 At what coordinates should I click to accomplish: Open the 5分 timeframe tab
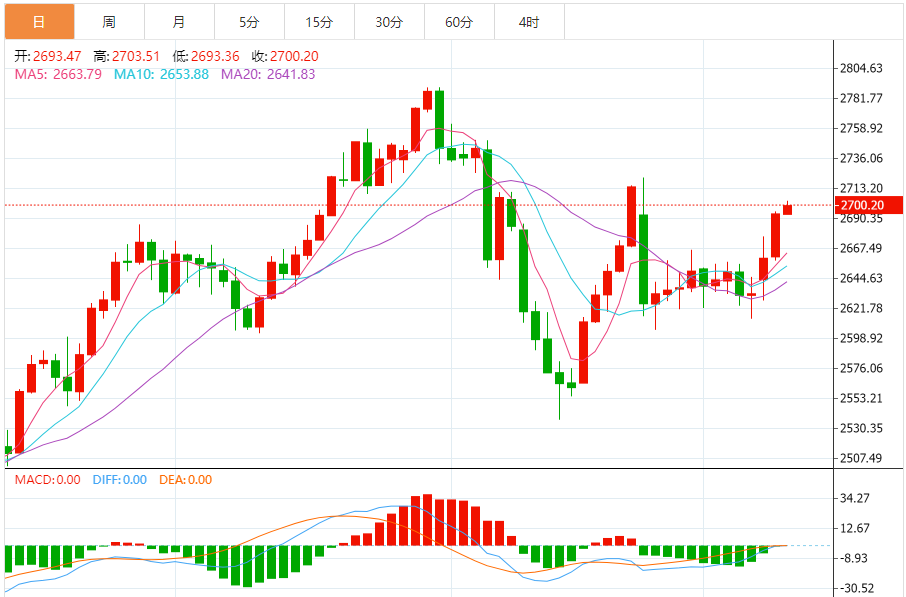[249, 22]
